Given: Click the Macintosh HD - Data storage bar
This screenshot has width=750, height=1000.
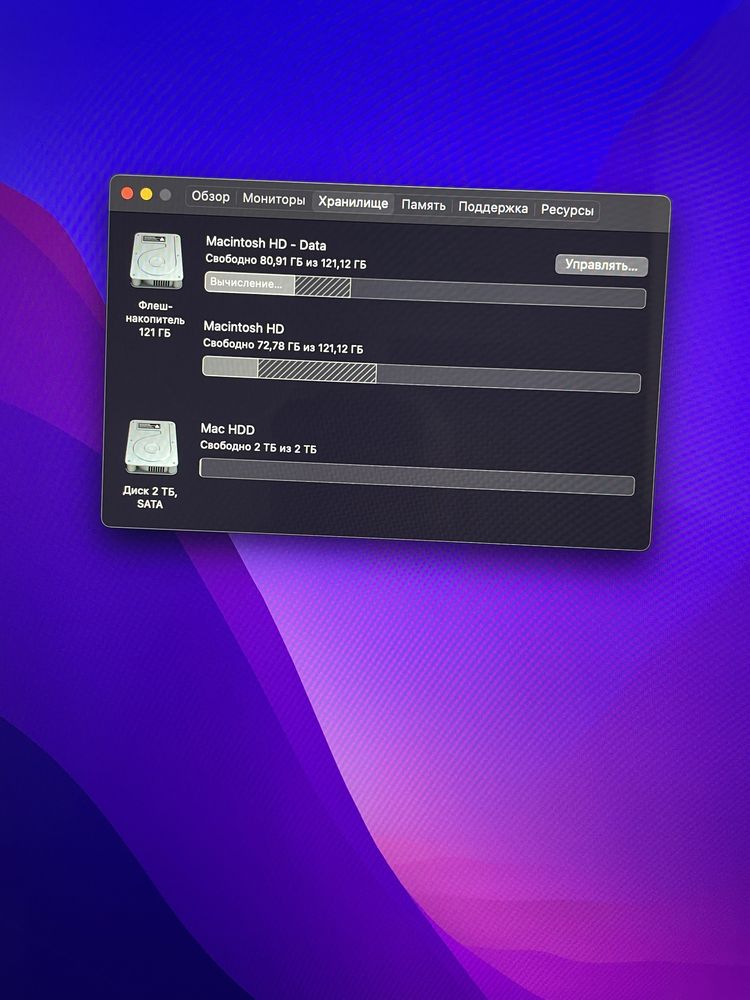Looking at the screenshot, I should point(425,290).
